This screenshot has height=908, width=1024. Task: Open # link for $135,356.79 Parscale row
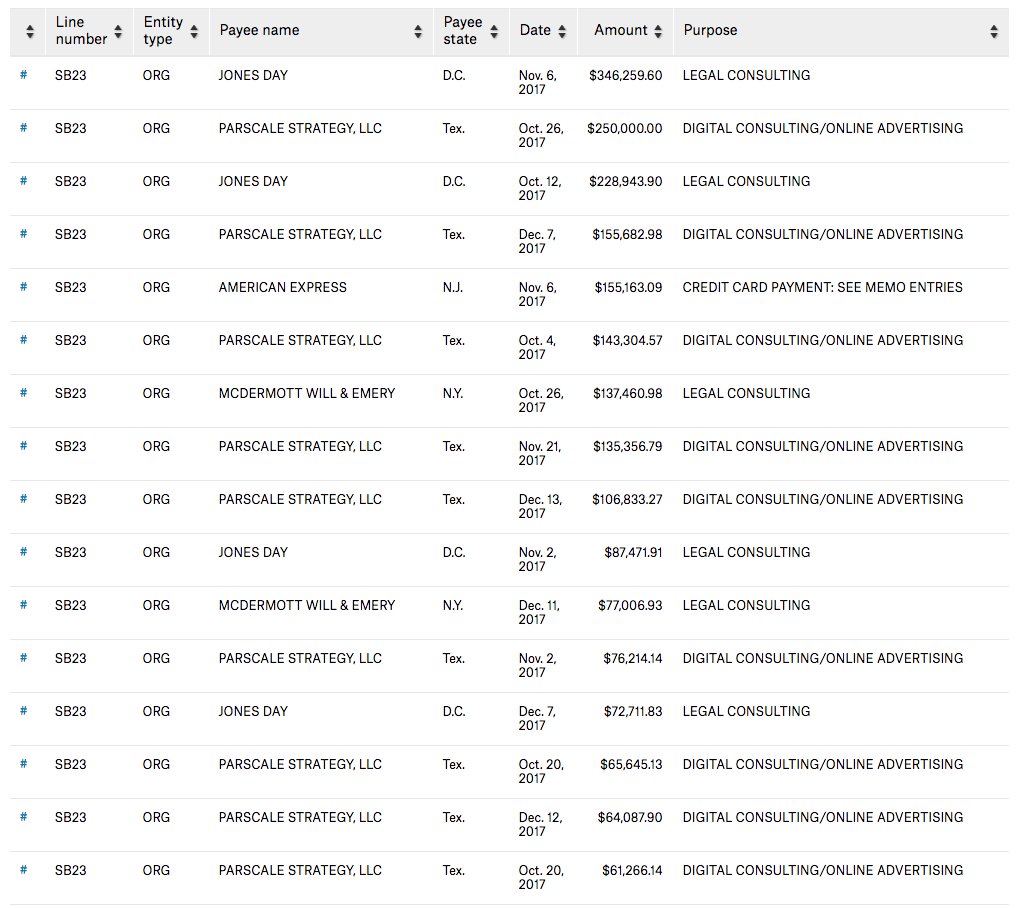pos(24,445)
